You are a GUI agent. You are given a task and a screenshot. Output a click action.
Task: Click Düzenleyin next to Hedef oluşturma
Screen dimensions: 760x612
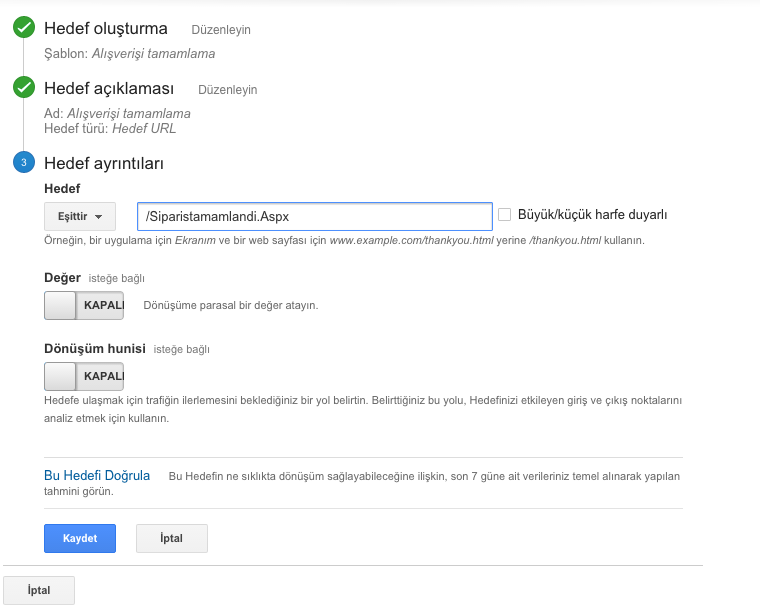point(221,30)
